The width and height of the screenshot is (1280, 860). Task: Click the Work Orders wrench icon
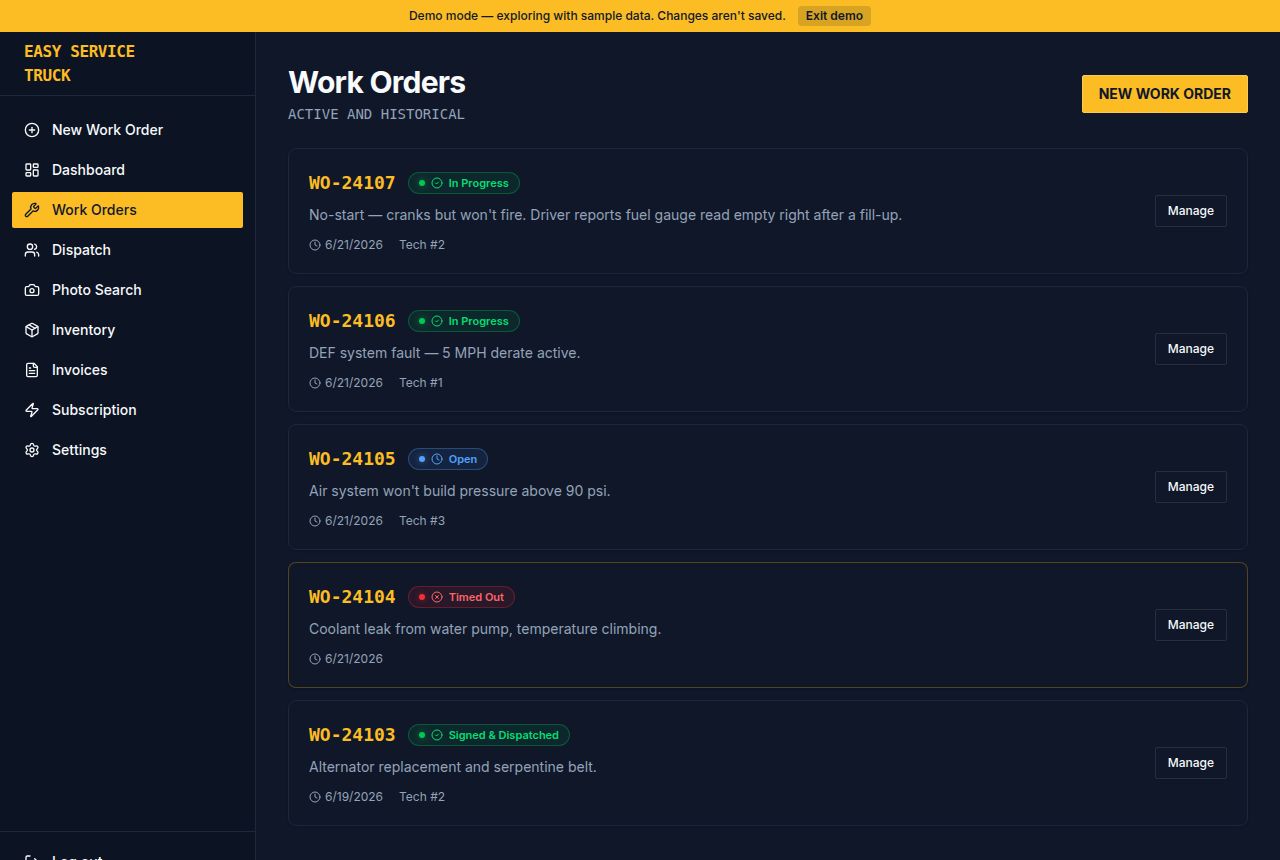click(x=32, y=210)
